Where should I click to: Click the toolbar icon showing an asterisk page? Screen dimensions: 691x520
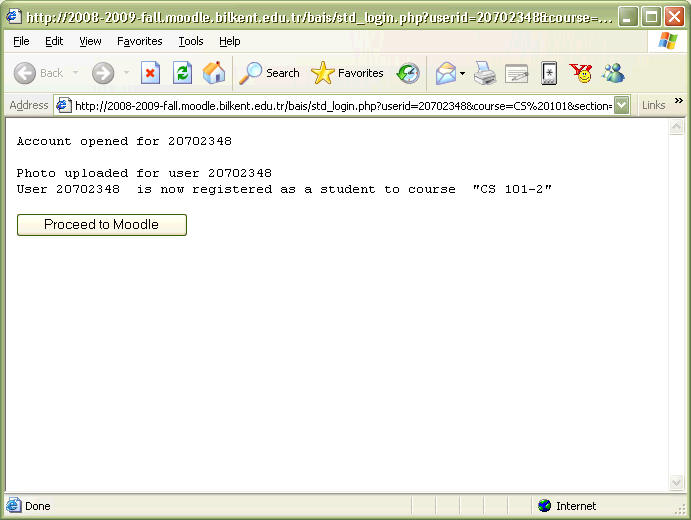click(549, 73)
